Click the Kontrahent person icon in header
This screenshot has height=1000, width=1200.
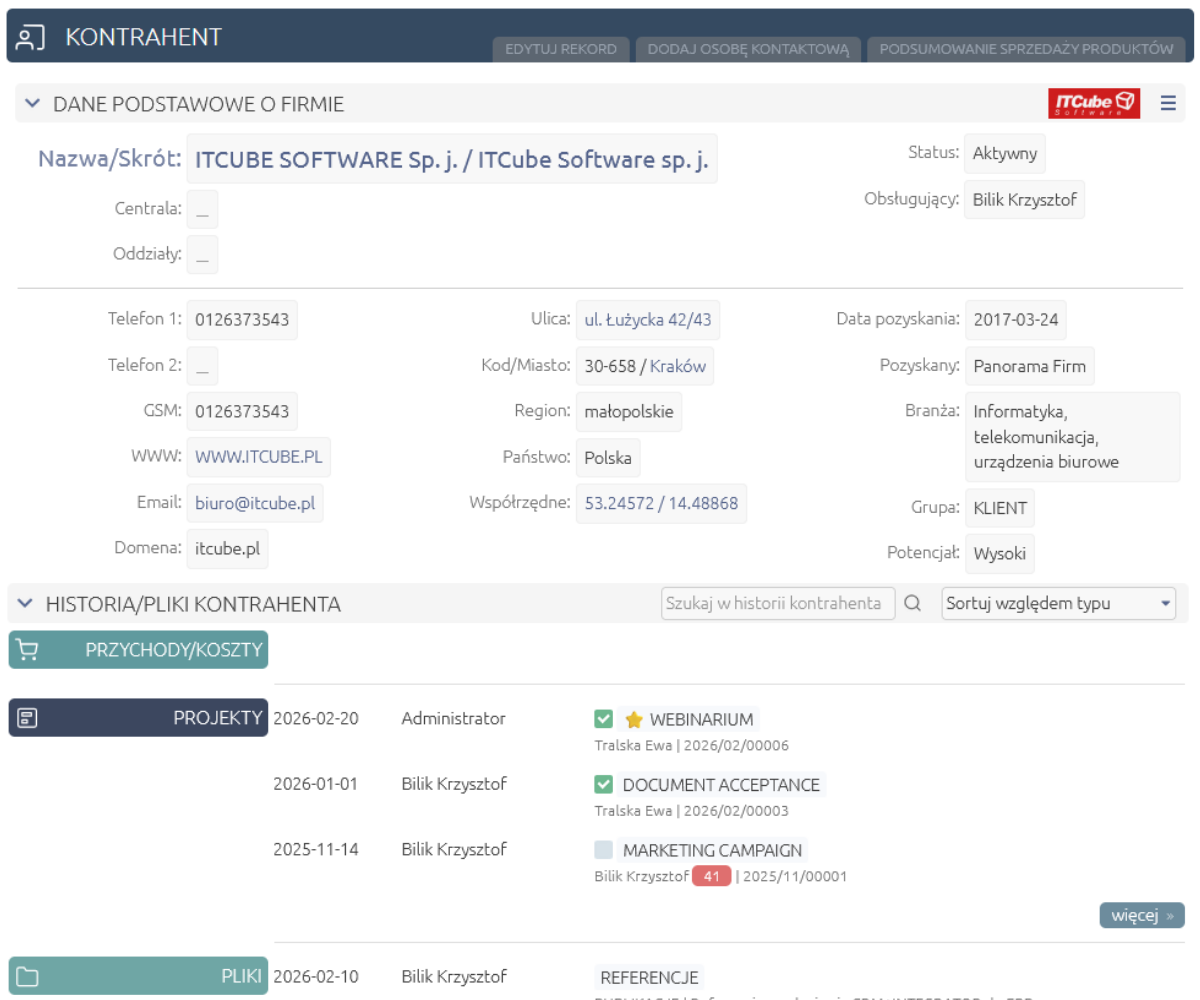coord(30,37)
